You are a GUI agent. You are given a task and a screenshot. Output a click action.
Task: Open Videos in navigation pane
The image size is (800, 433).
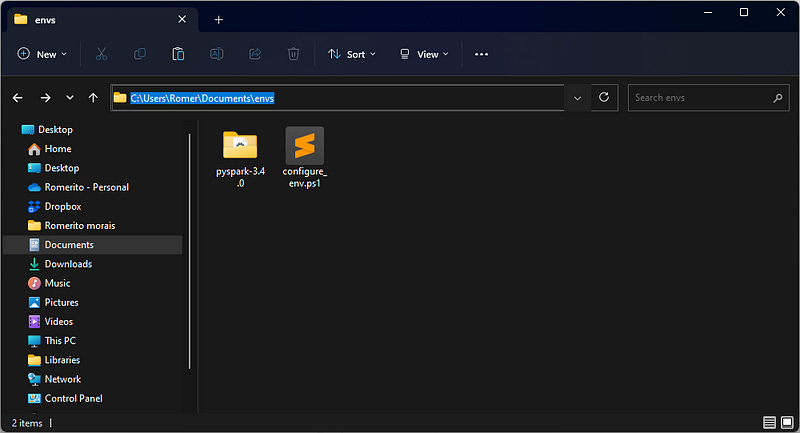pyautogui.click(x=51, y=322)
